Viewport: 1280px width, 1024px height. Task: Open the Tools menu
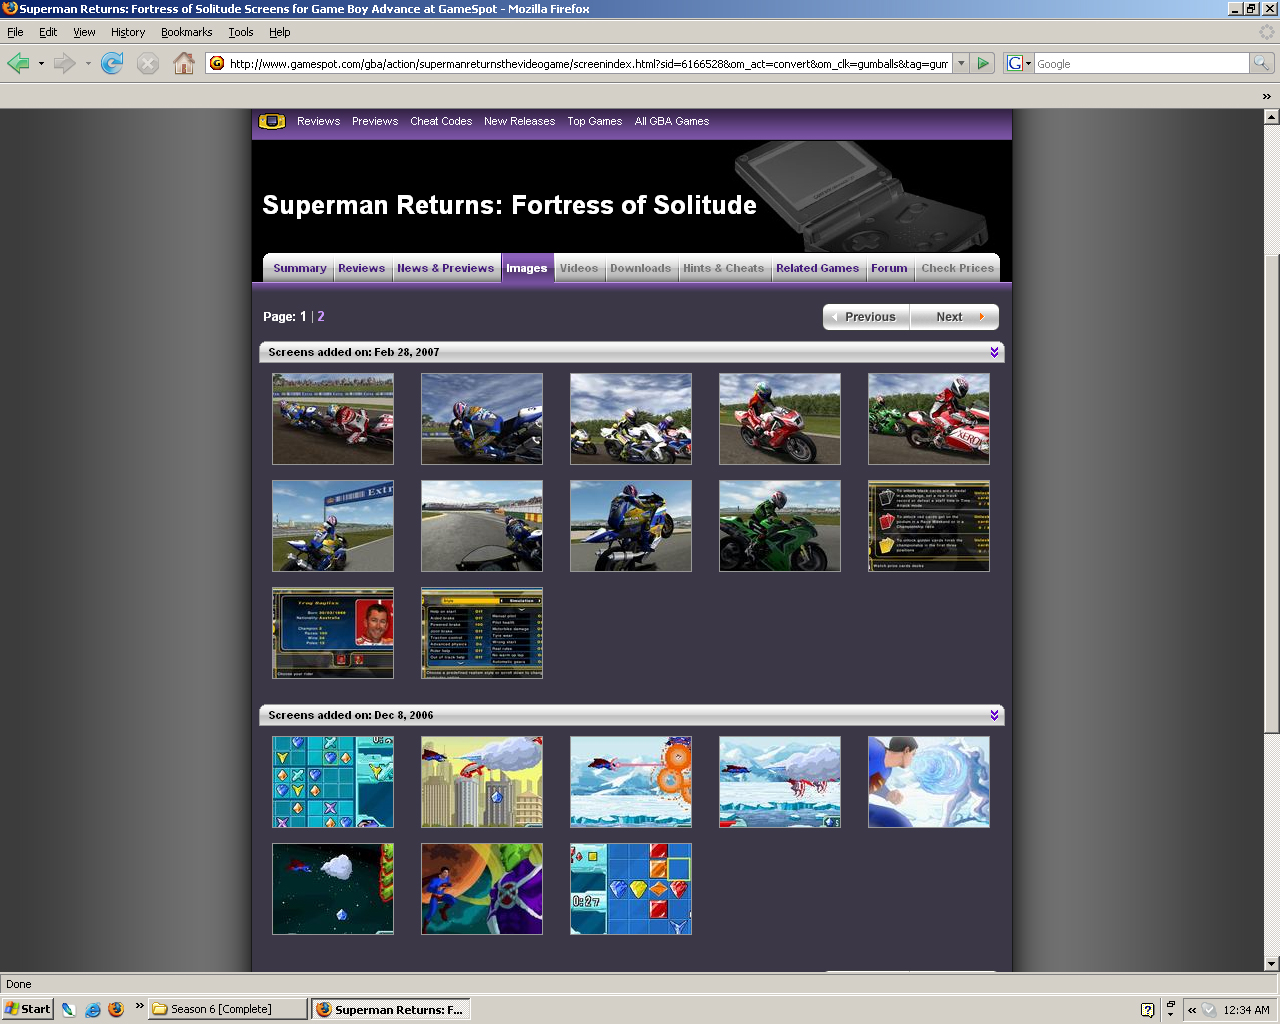tap(241, 32)
